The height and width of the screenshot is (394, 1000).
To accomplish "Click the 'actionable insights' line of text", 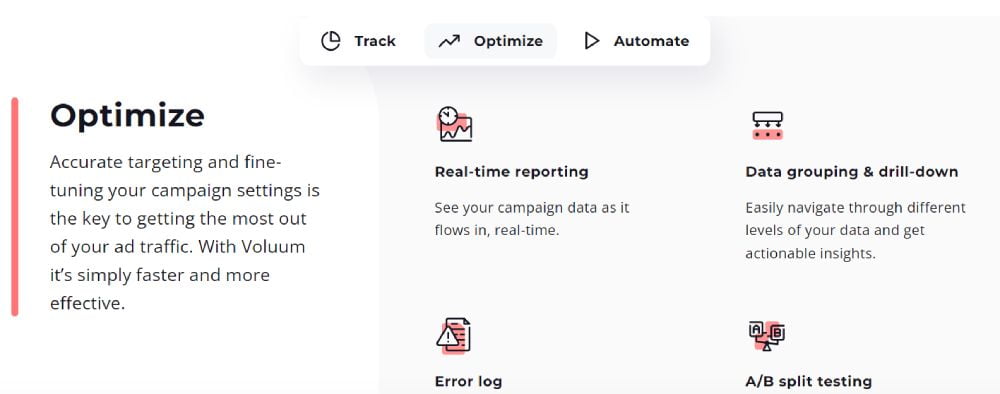I will point(810,253).
